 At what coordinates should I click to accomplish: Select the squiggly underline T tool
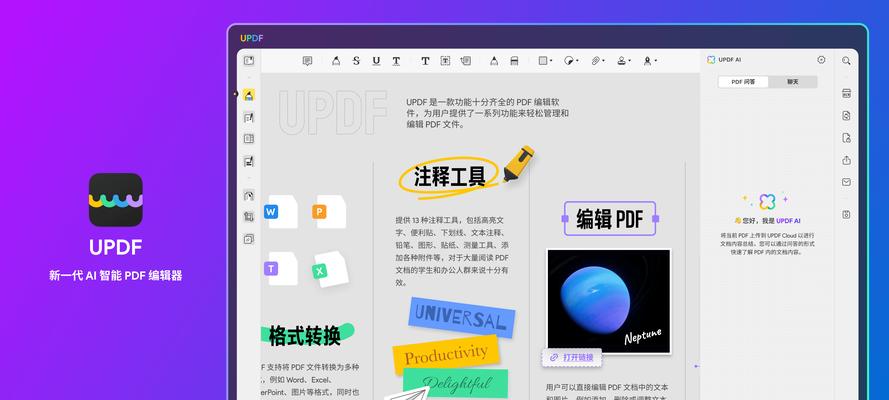(396, 61)
